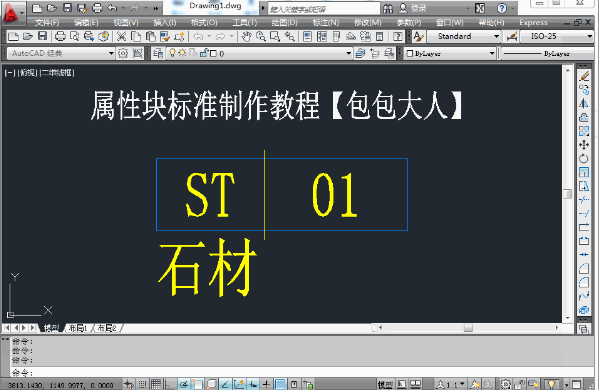Toggle layer 0 on/off light bulb
The width and height of the screenshot is (600, 390).
pos(172,53)
